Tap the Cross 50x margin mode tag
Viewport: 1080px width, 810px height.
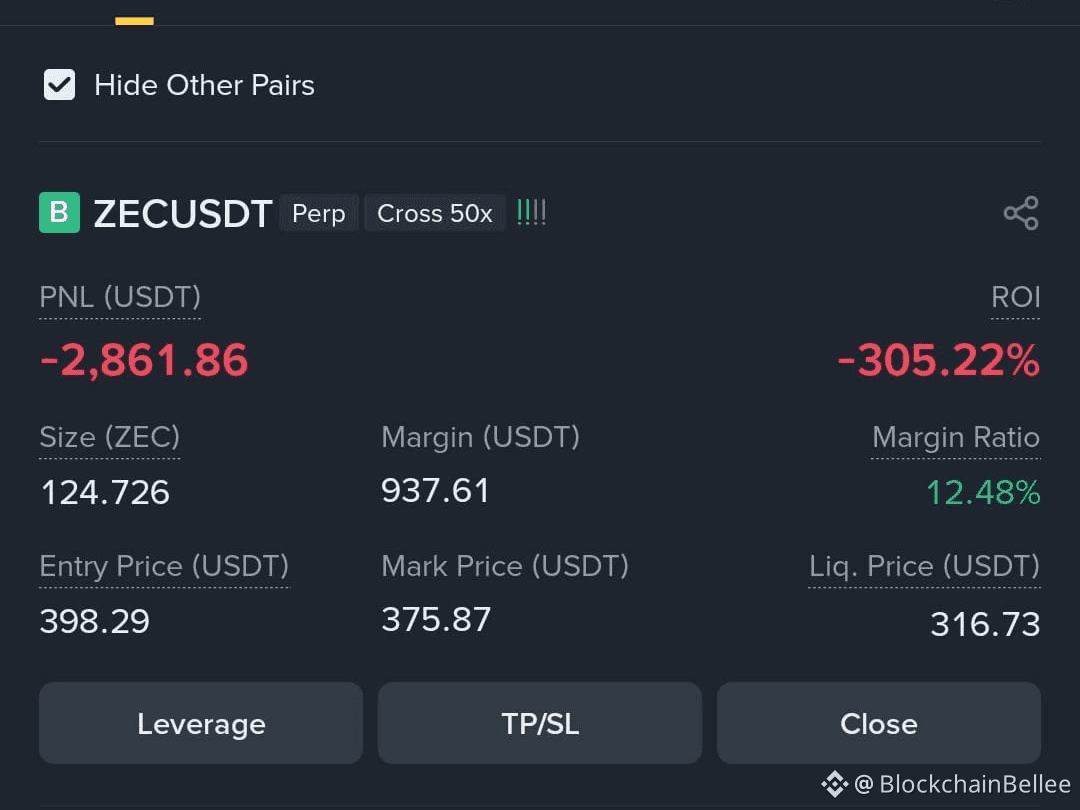435,213
